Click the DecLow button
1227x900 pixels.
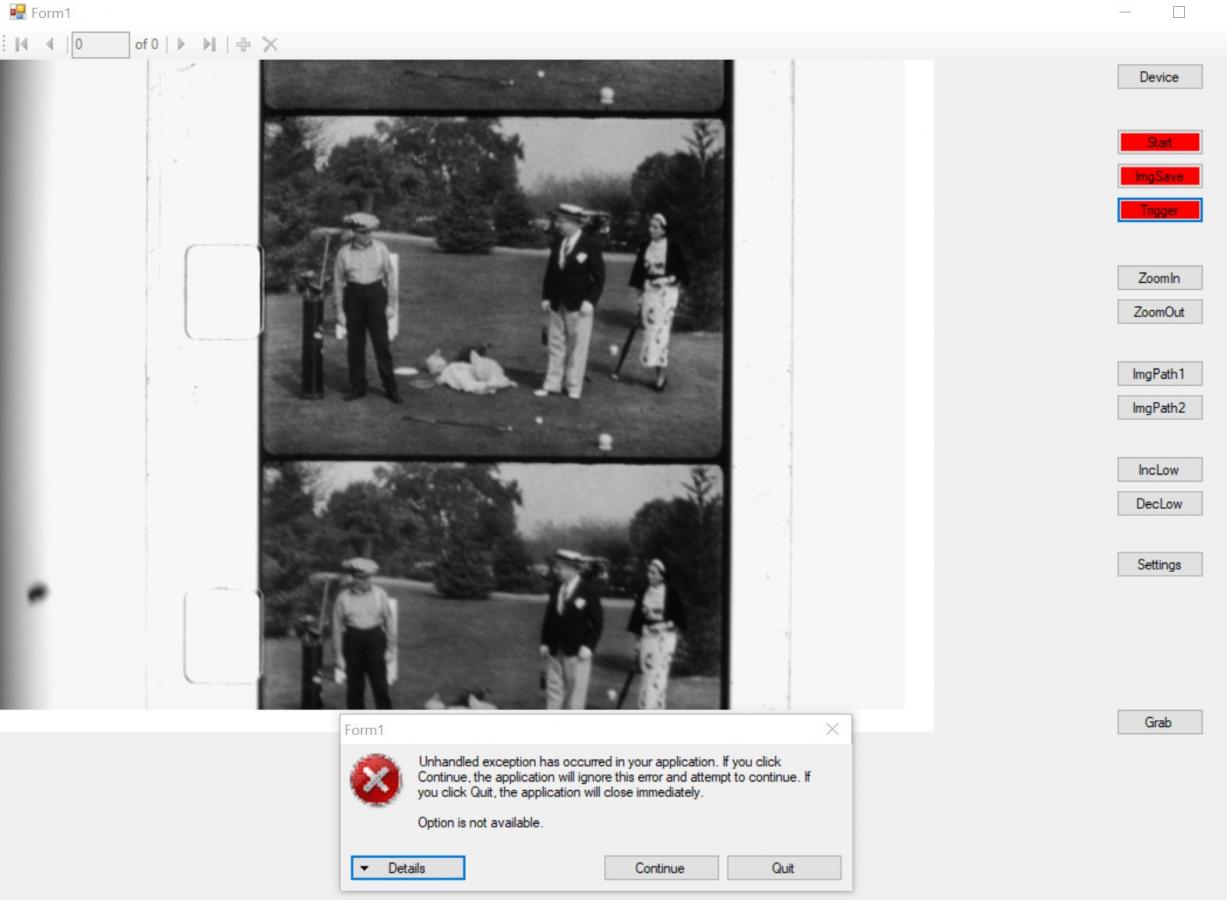click(1159, 504)
